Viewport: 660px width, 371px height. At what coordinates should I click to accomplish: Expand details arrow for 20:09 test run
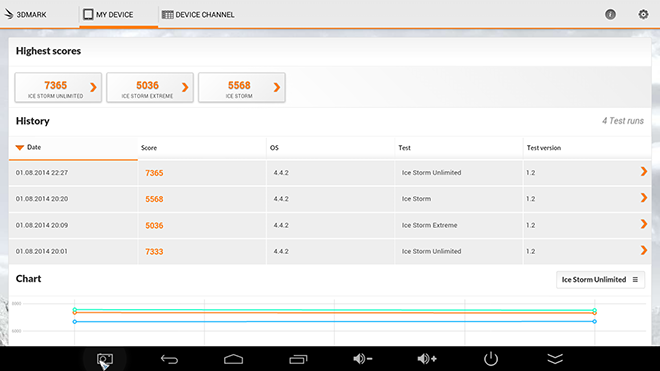coord(644,224)
